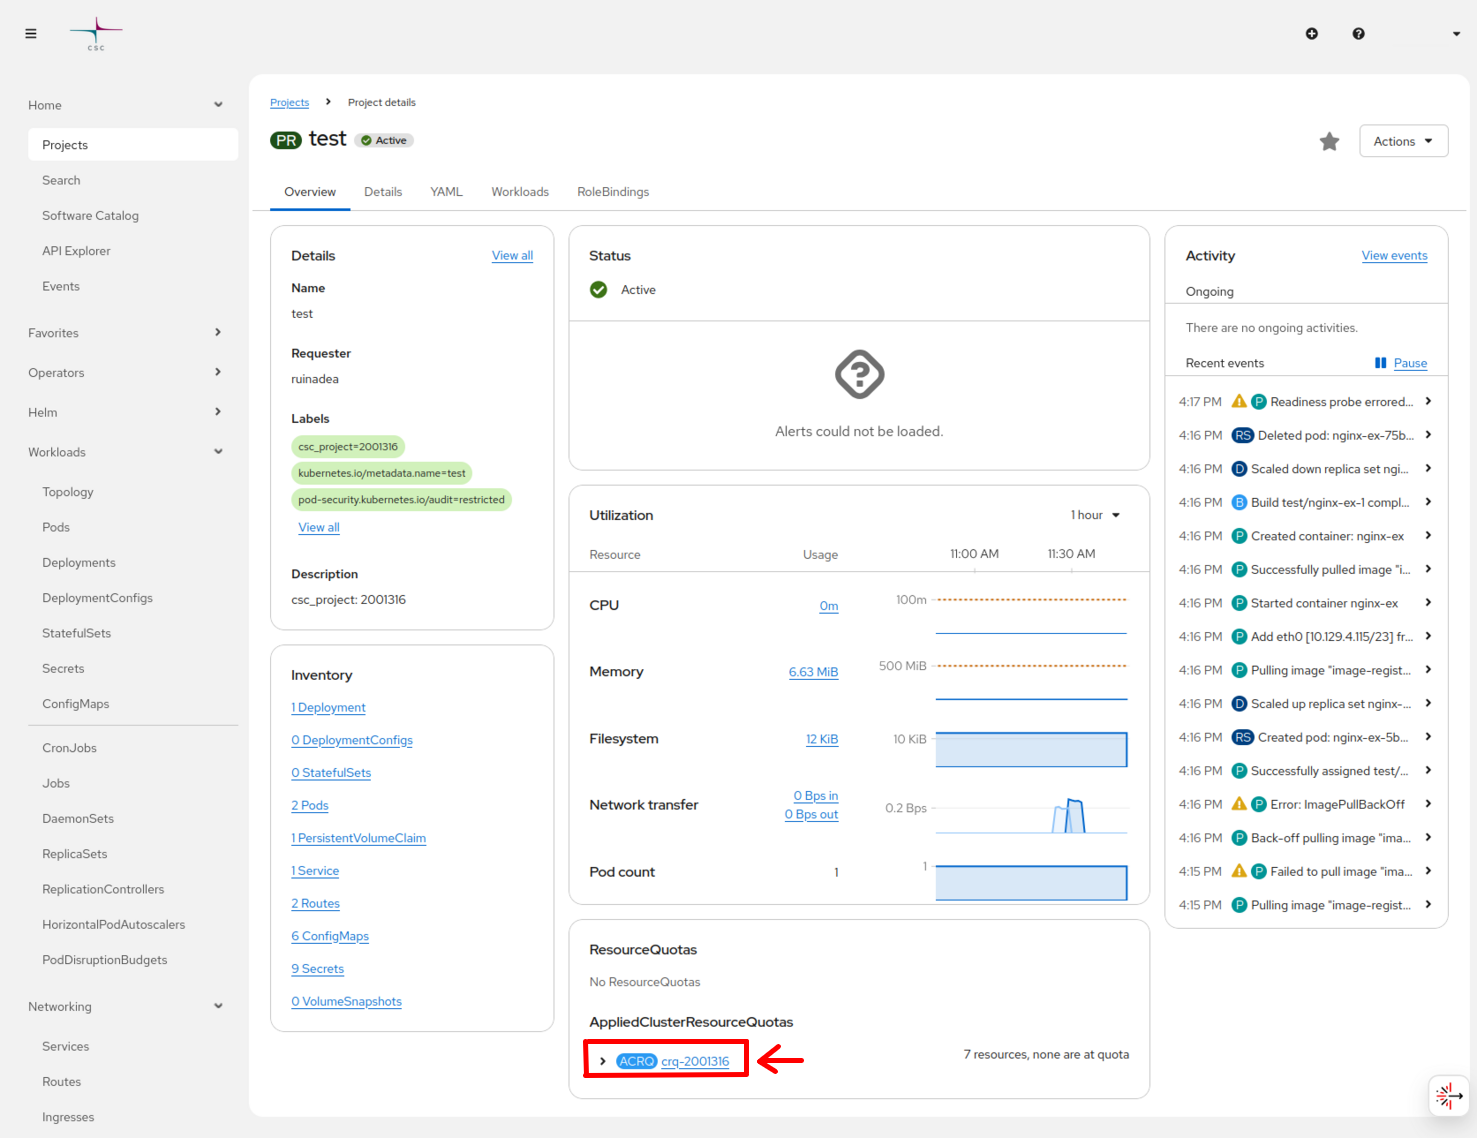Open the assistant icon at bottom right

click(1448, 1096)
